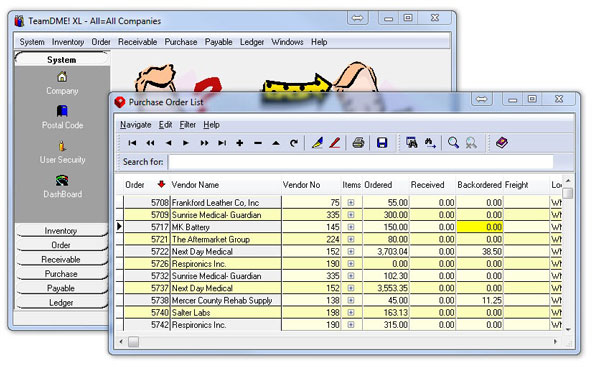Open the Ledger menu in main menu bar
Image resolution: width=600 pixels, height=367 pixels.
252,42
